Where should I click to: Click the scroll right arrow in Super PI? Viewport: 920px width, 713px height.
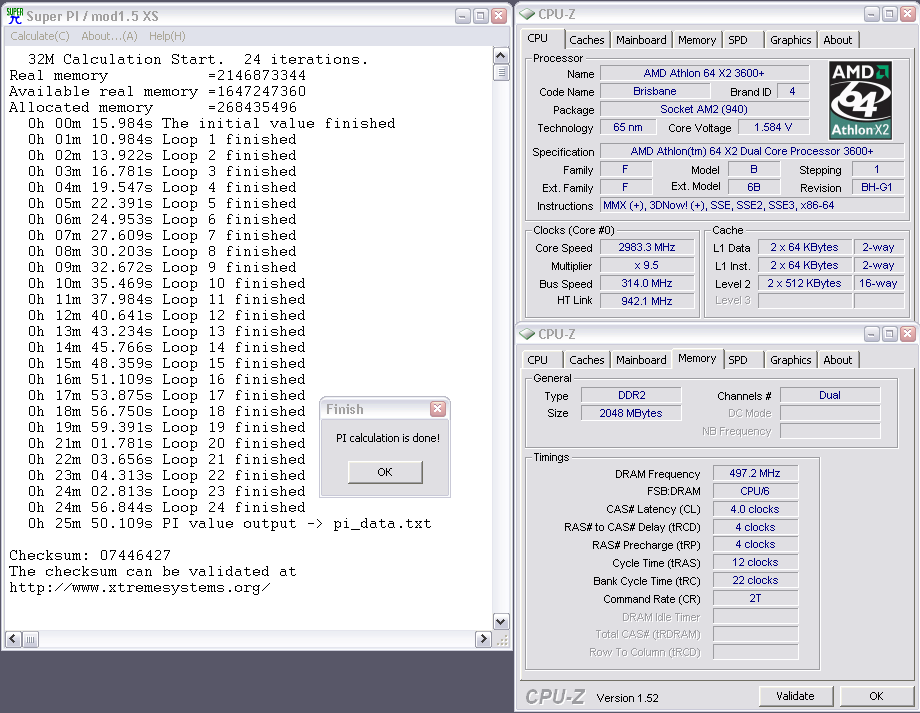pyautogui.click(x=483, y=639)
